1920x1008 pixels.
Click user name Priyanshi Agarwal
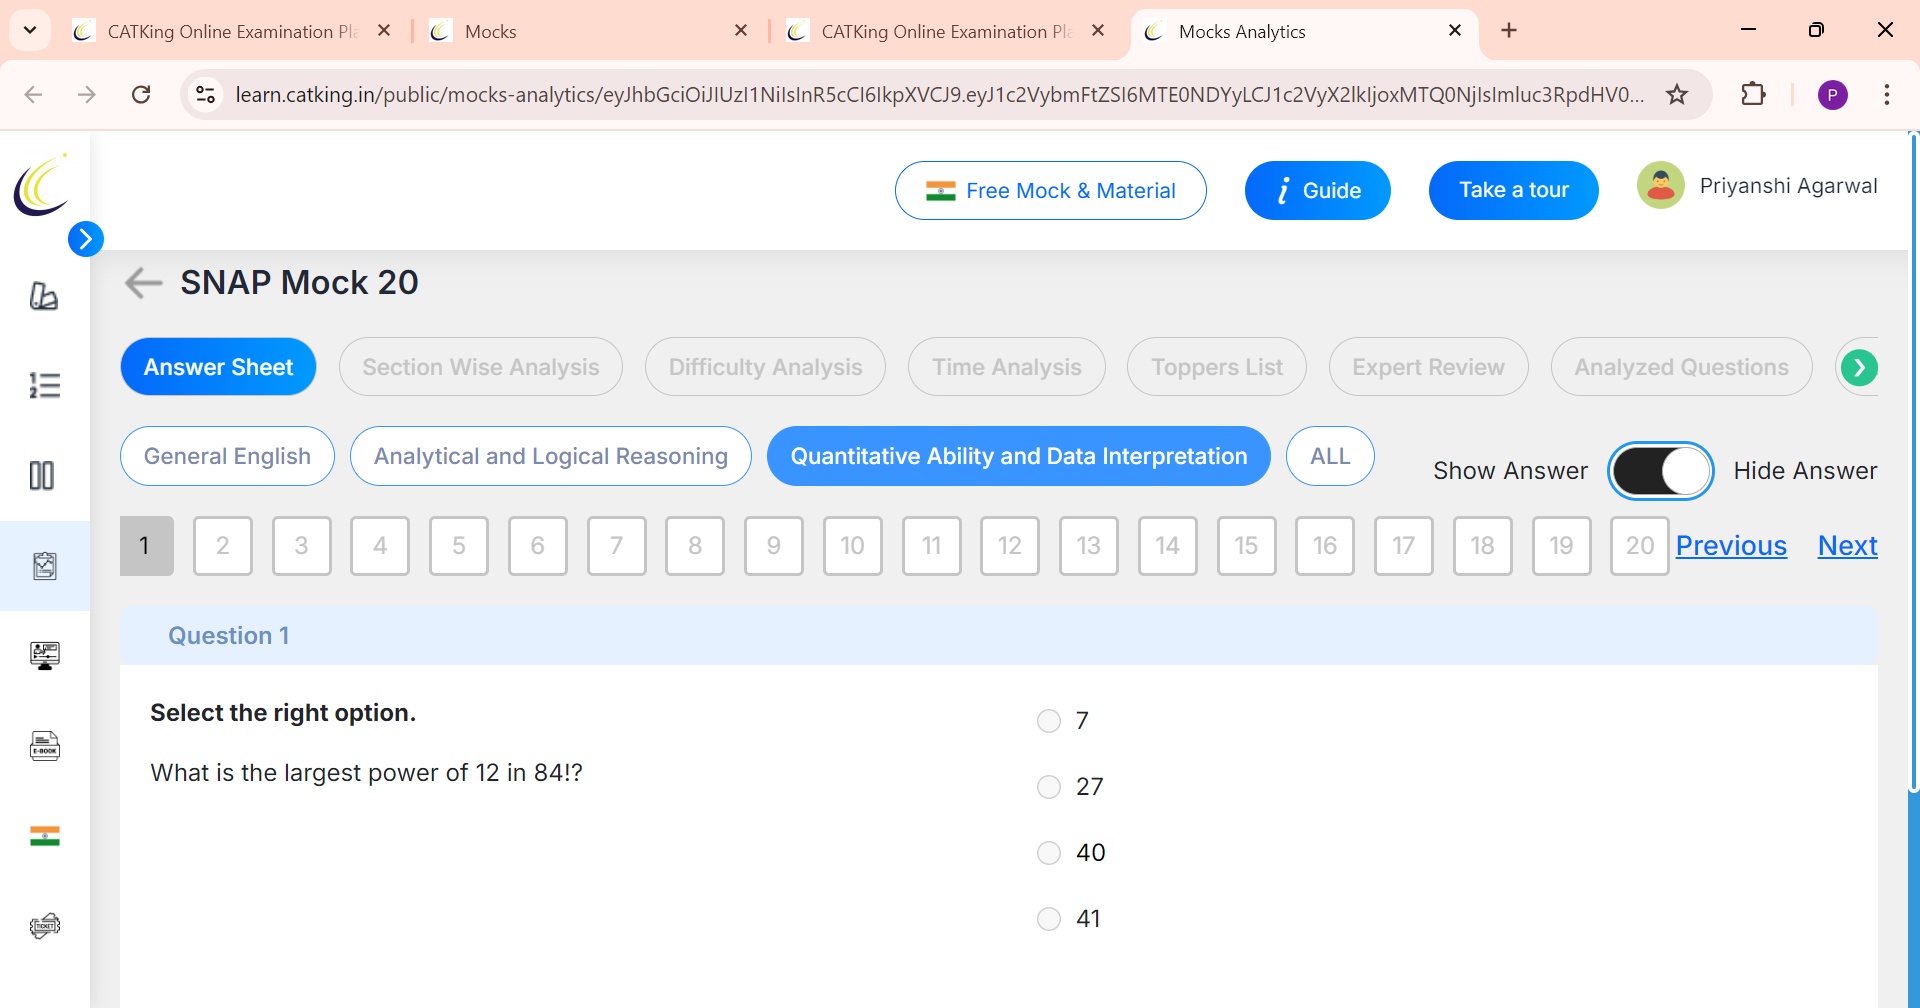1788,186
